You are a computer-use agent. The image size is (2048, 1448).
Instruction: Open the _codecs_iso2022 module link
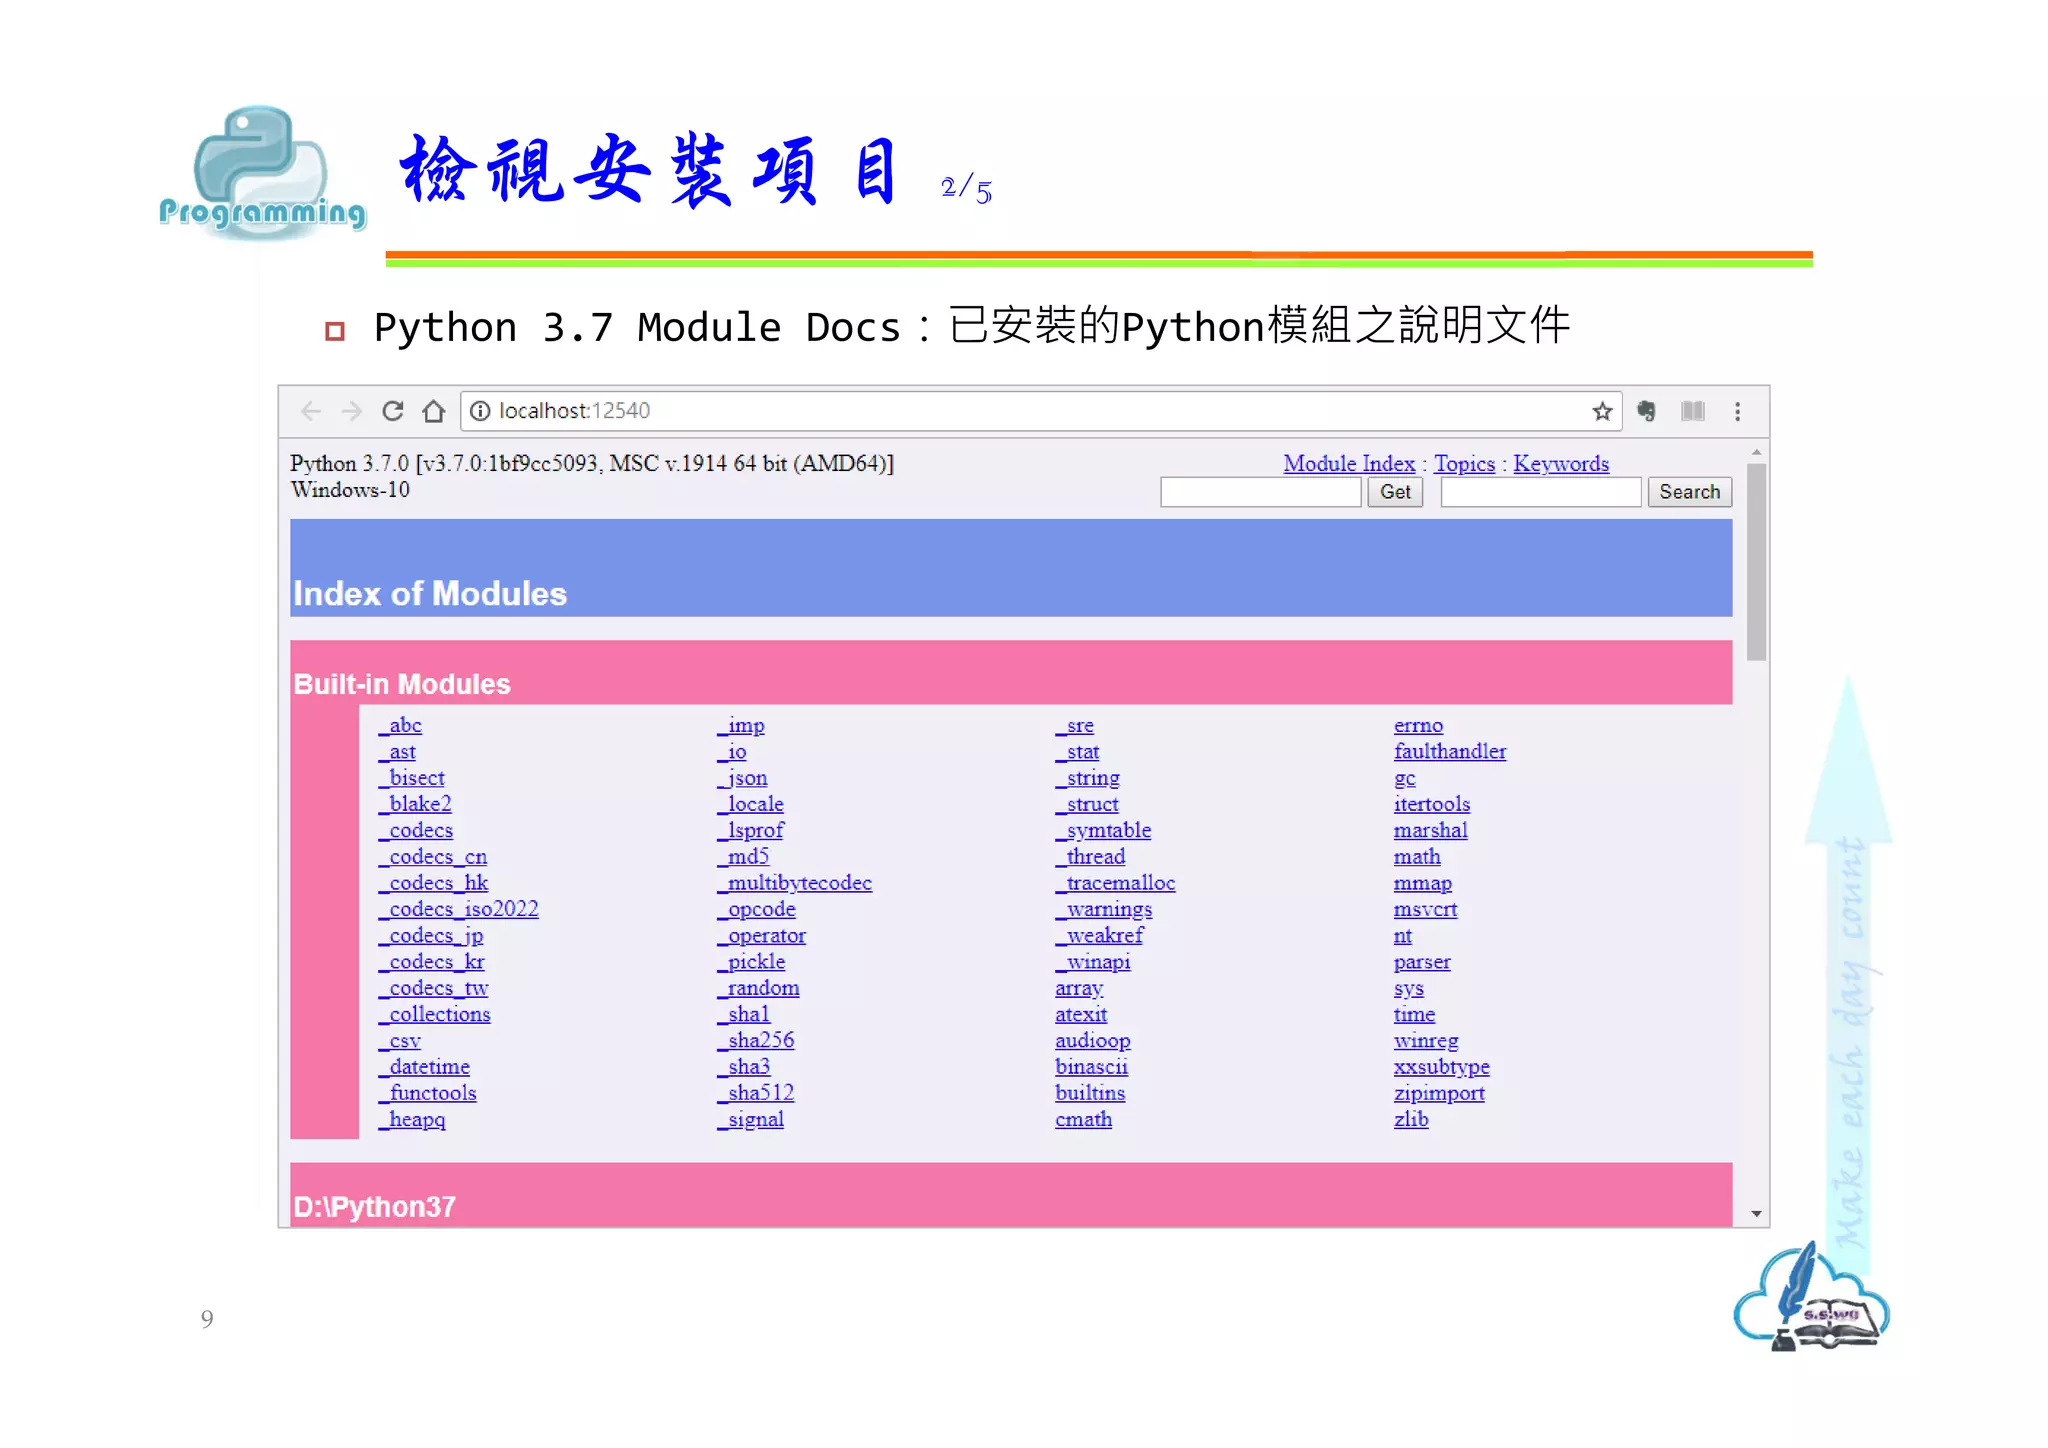click(x=459, y=909)
